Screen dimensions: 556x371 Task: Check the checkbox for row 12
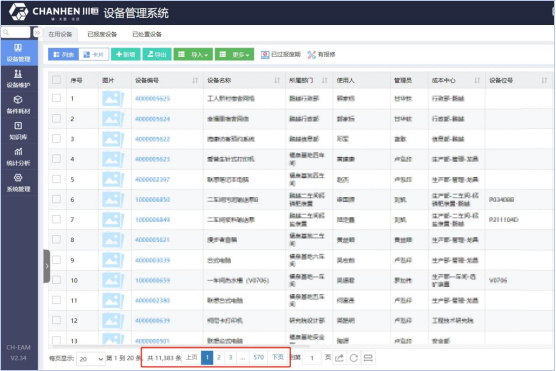[56, 320]
